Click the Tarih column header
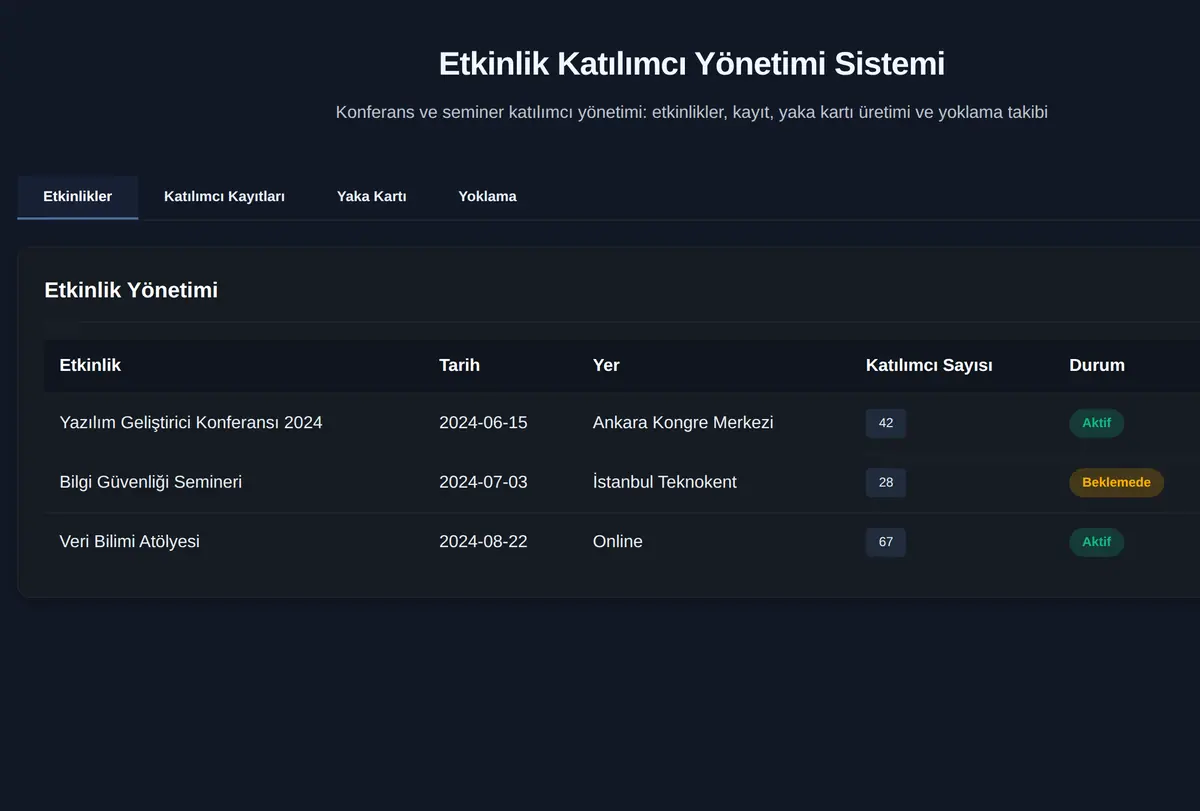 tap(459, 365)
